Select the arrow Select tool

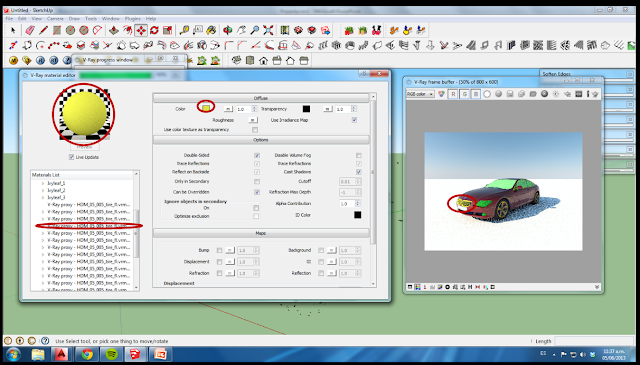click(x=13, y=30)
